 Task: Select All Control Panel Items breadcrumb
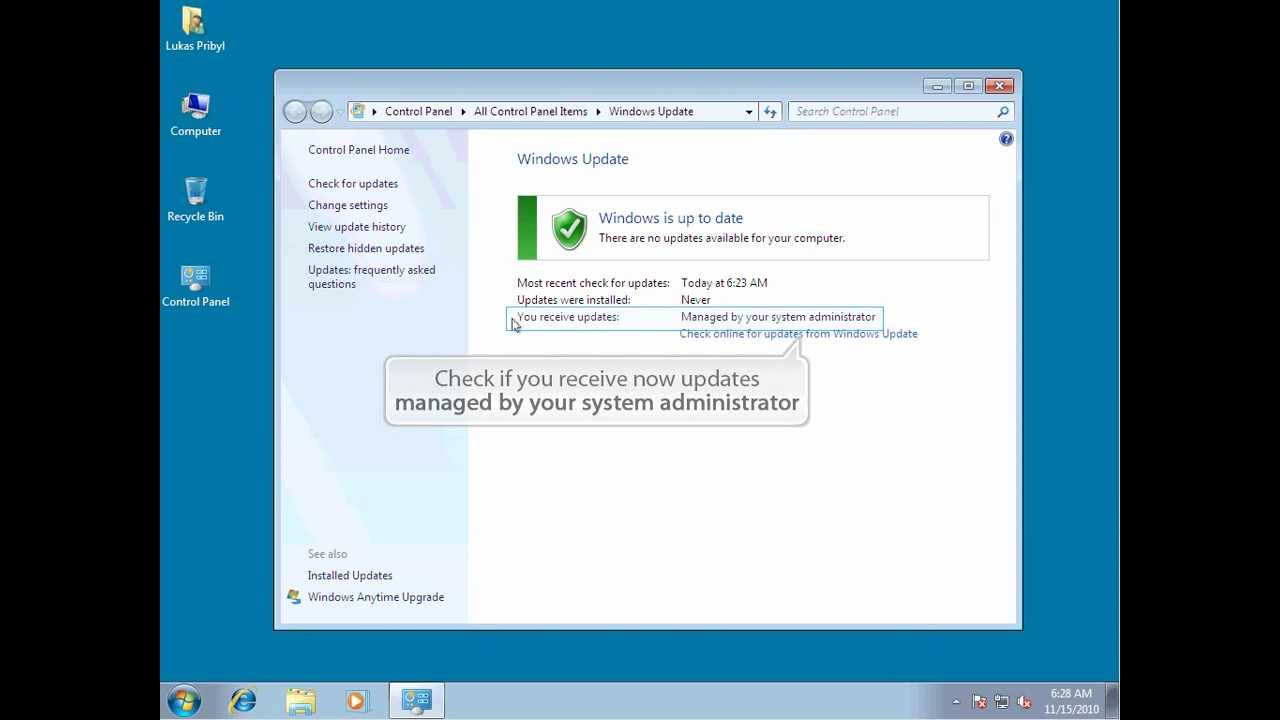click(530, 111)
